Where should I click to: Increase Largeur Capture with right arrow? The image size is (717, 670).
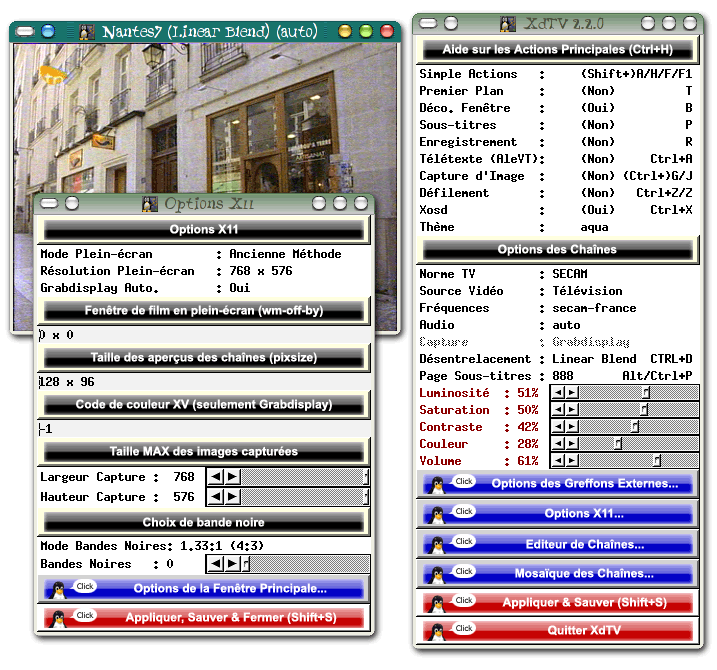[232, 477]
